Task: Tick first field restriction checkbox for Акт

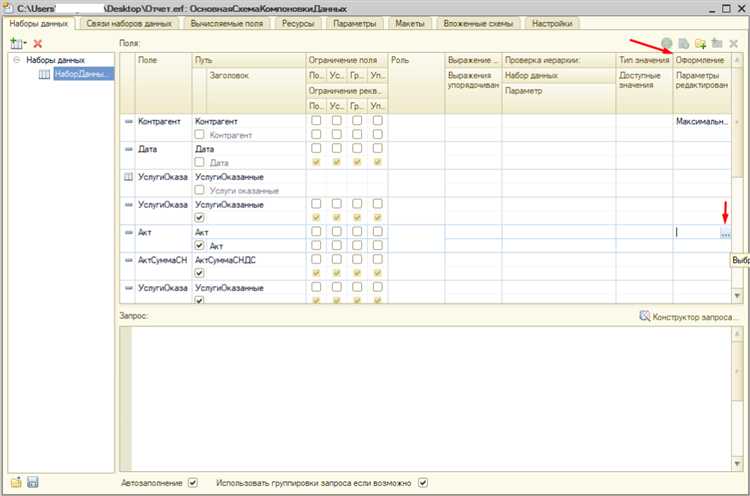Action: pos(316,231)
